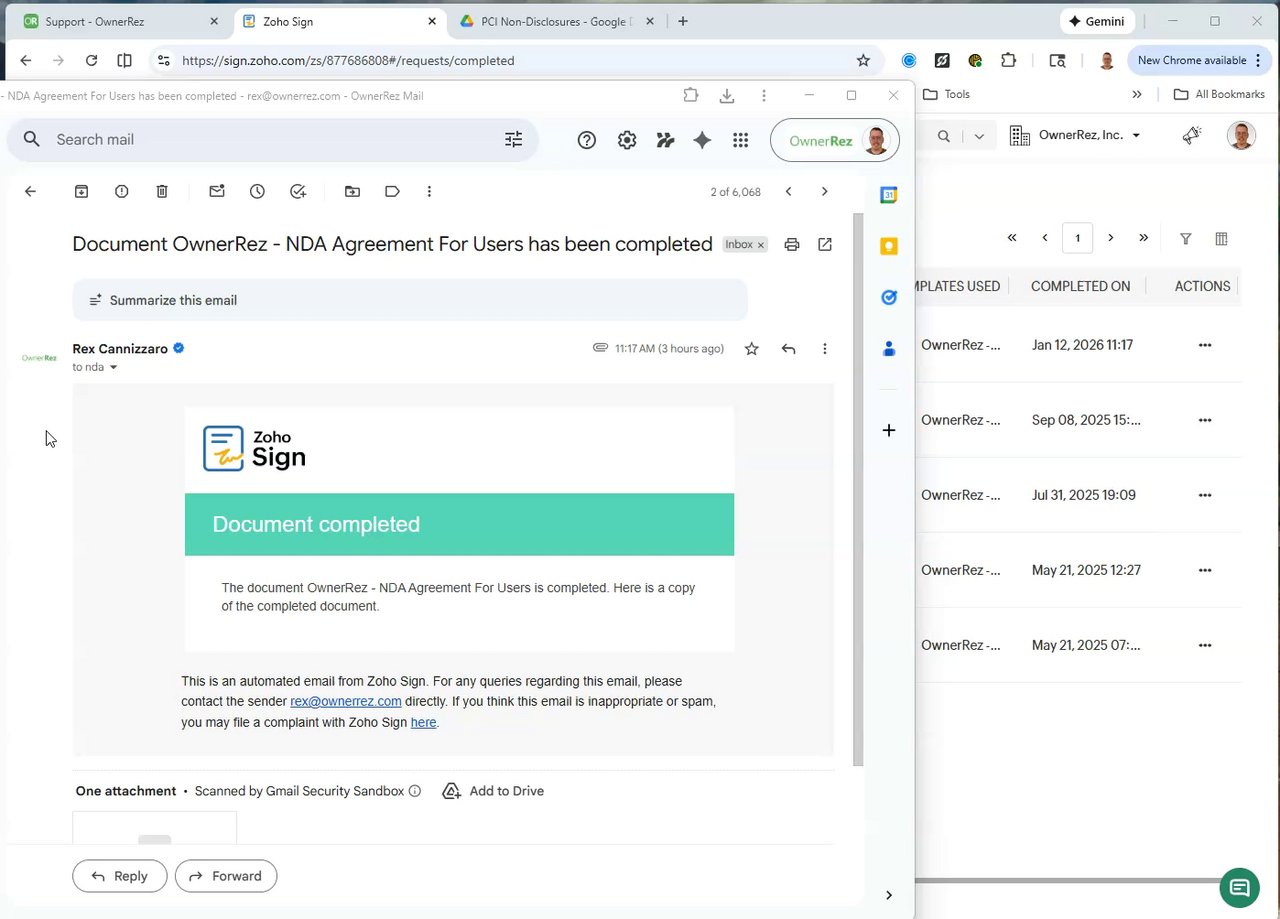Go to newer email
This screenshot has width=1280, height=919.
coord(788,191)
